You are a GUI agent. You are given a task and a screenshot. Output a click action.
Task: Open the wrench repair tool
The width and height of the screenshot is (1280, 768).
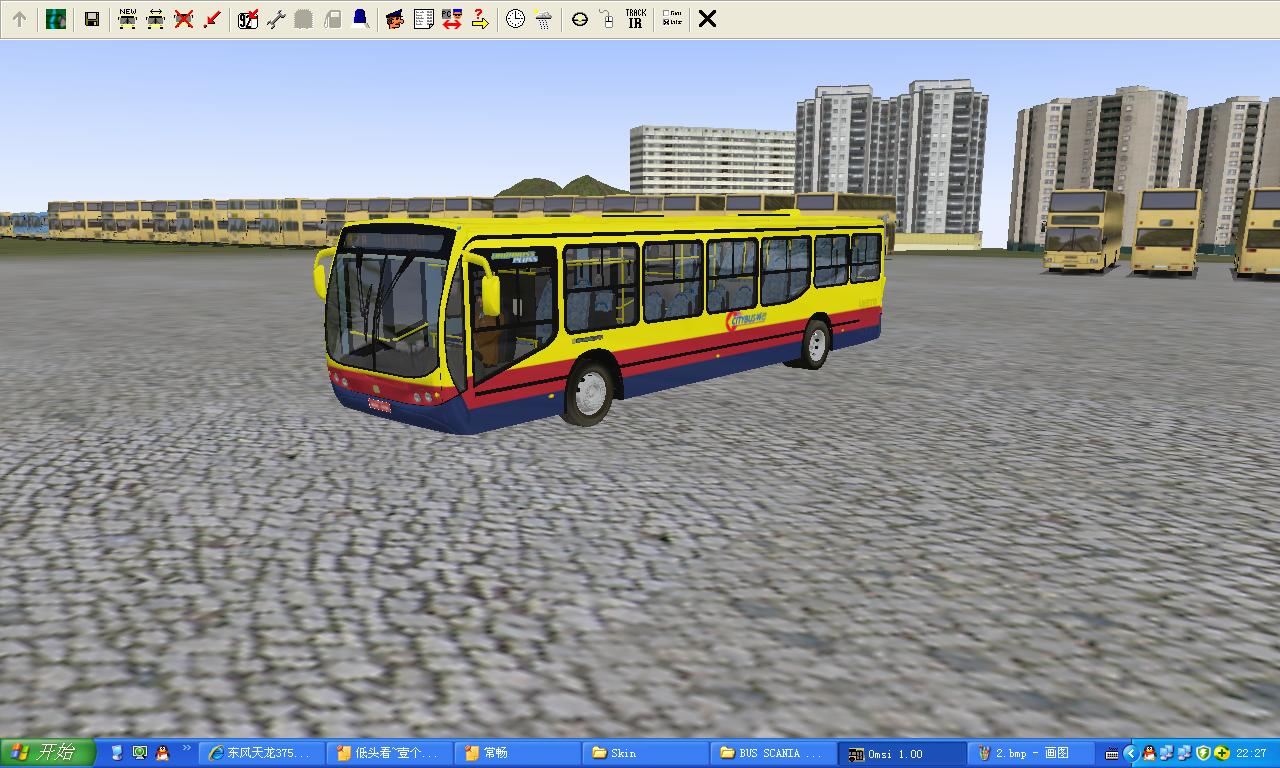(276, 19)
